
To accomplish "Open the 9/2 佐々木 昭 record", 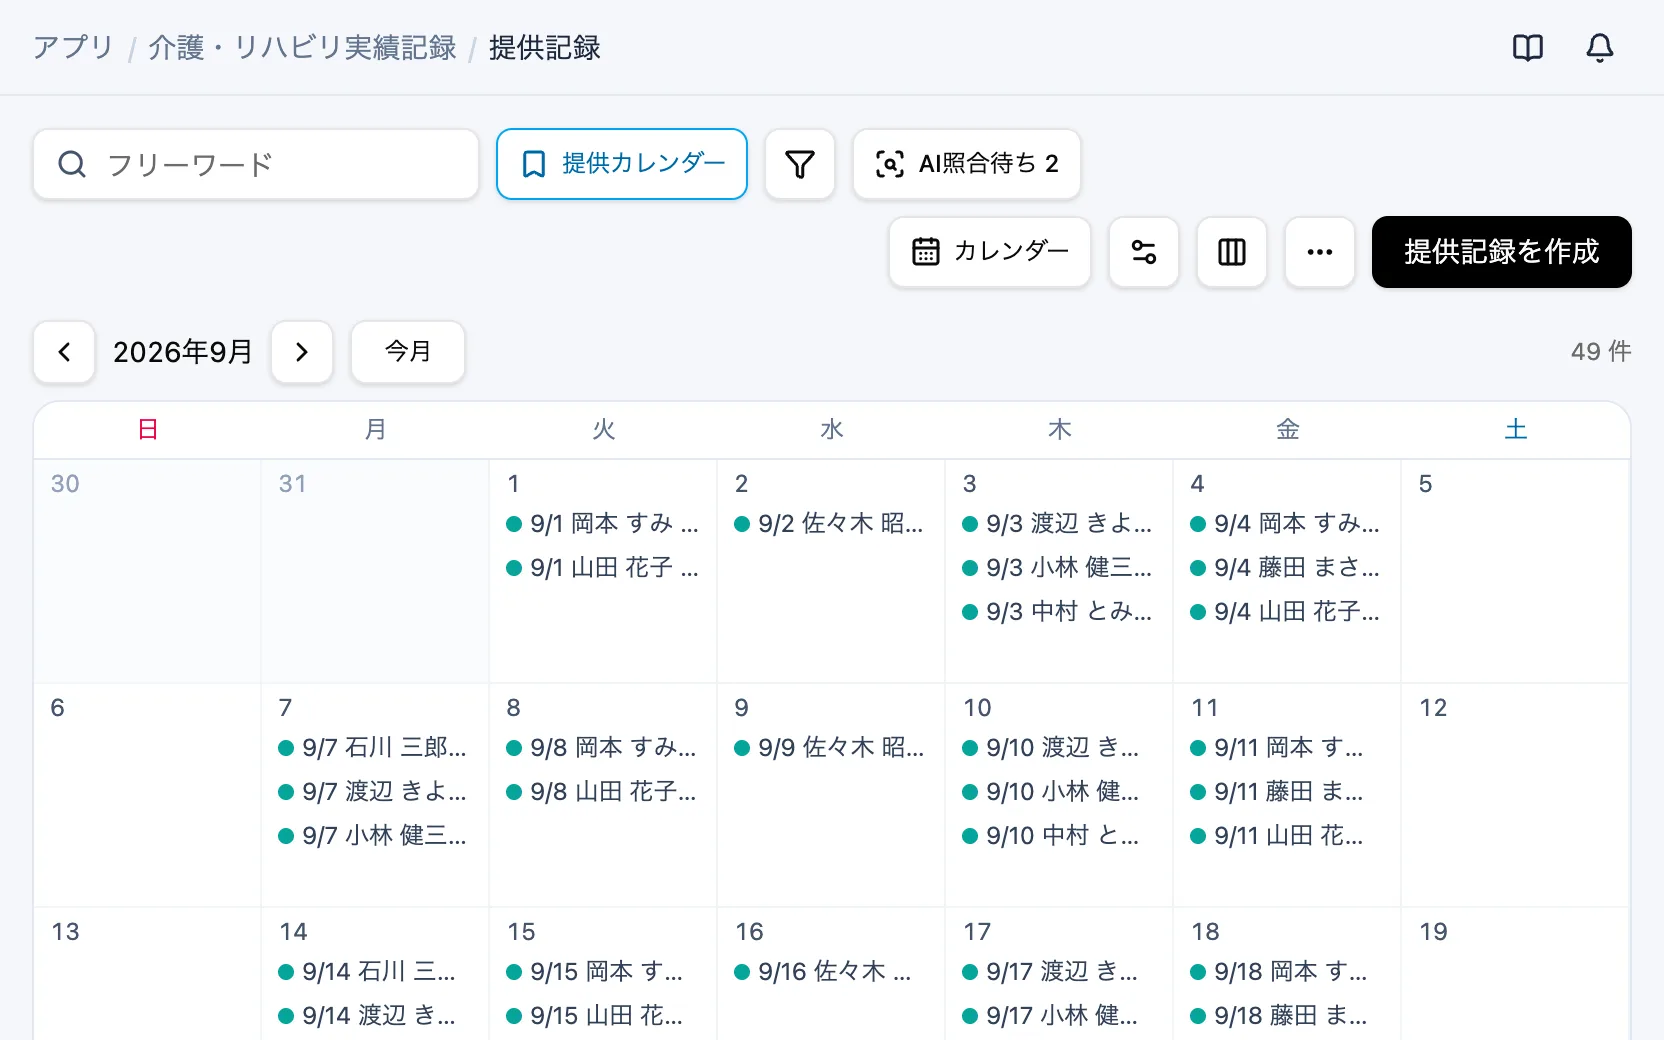I will pos(830,524).
